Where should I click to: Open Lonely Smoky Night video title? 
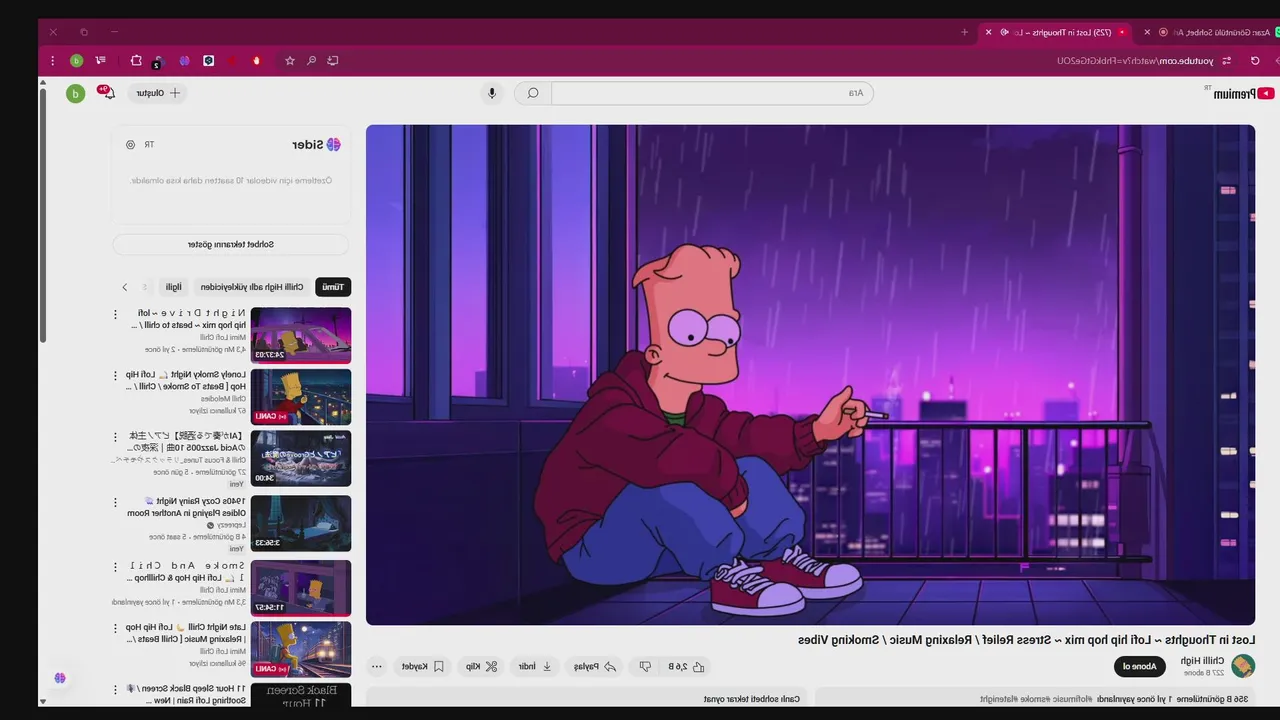[186, 380]
